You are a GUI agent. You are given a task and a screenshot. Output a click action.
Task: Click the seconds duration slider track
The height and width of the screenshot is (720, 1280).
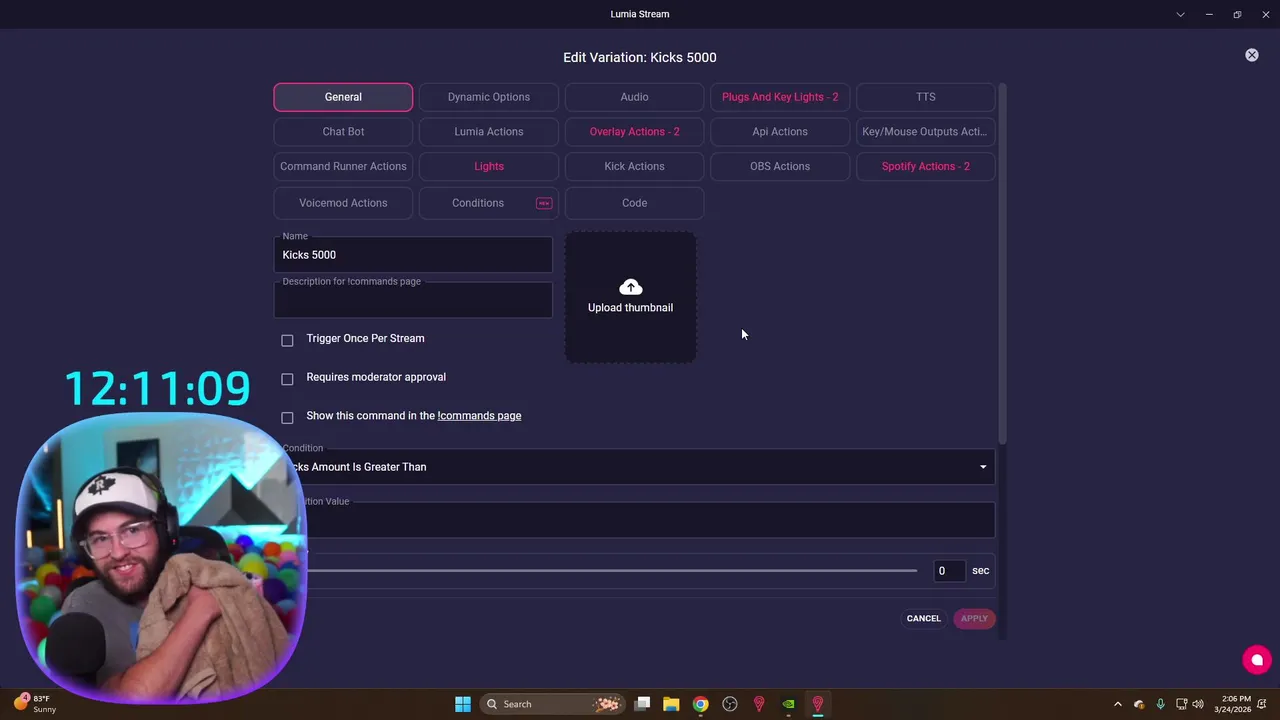[x=612, y=571]
